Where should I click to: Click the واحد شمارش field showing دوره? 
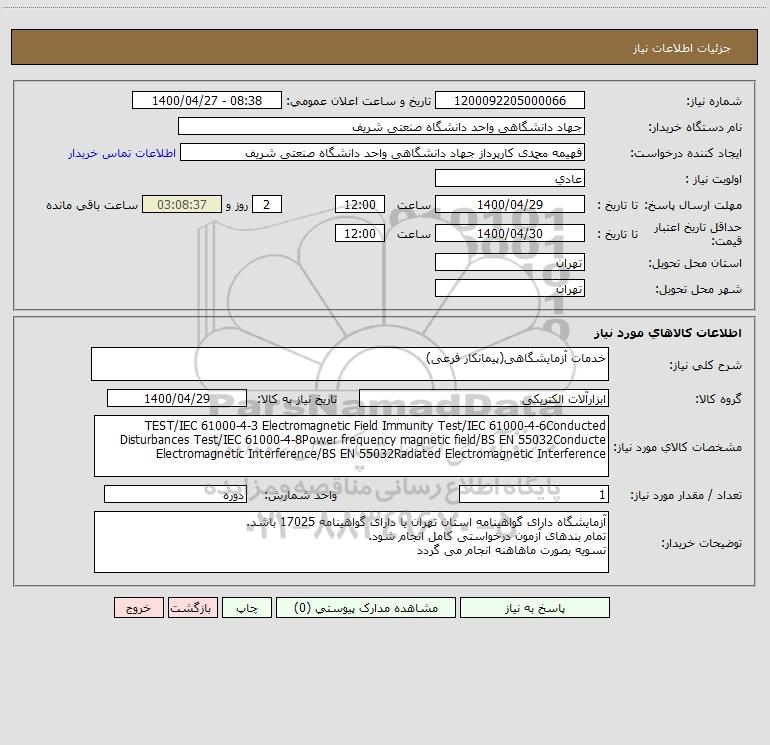tap(175, 494)
